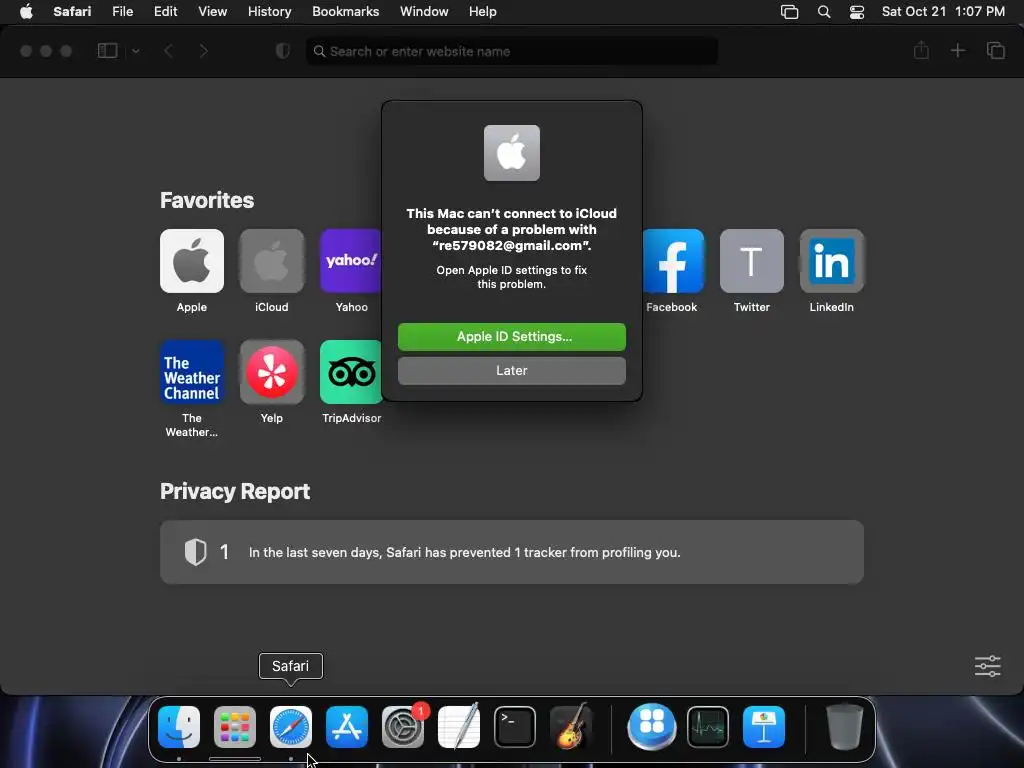Viewport: 1024px width, 768px height.
Task: Expand the sidebar tab group dropdown arrow
Action: point(135,51)
